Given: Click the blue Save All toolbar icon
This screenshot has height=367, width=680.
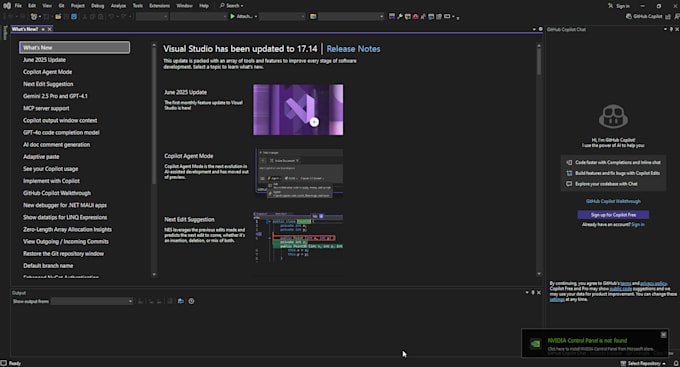Looking at the screenshot, I should pos(74,16).
